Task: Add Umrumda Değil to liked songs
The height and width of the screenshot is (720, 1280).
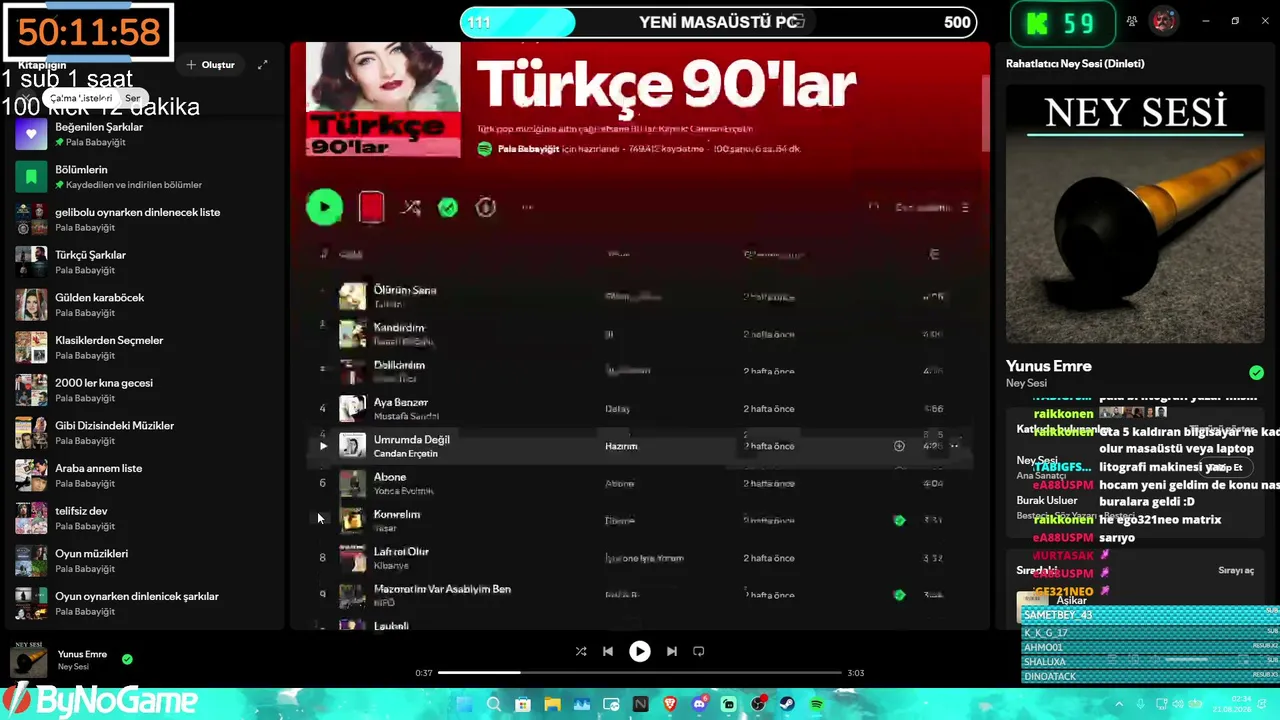Action: click(899, 446)
